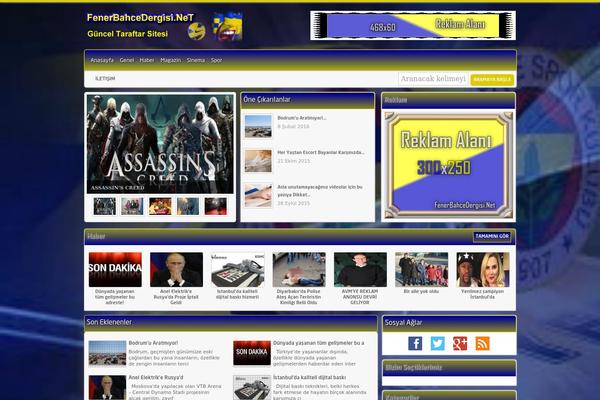Click the SON DAKİKA thumbnail in Son Eklenenler
Screen dimensions: 600x400
point(252,353)
